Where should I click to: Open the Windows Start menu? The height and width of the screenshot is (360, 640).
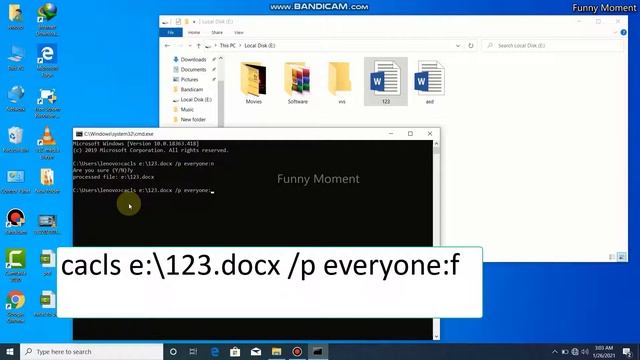point(10,351)
